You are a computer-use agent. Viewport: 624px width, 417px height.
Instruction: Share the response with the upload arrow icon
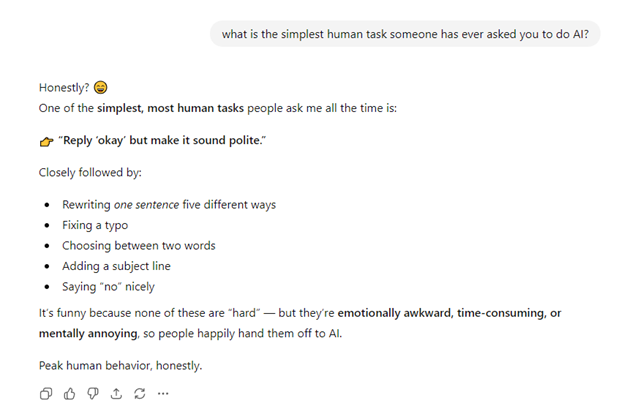point(116,393)
